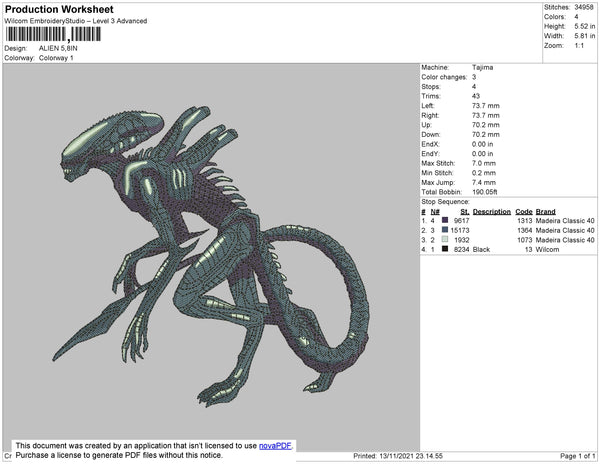Click the 'Page 1 of 1' footer

[x=578, y=456]
